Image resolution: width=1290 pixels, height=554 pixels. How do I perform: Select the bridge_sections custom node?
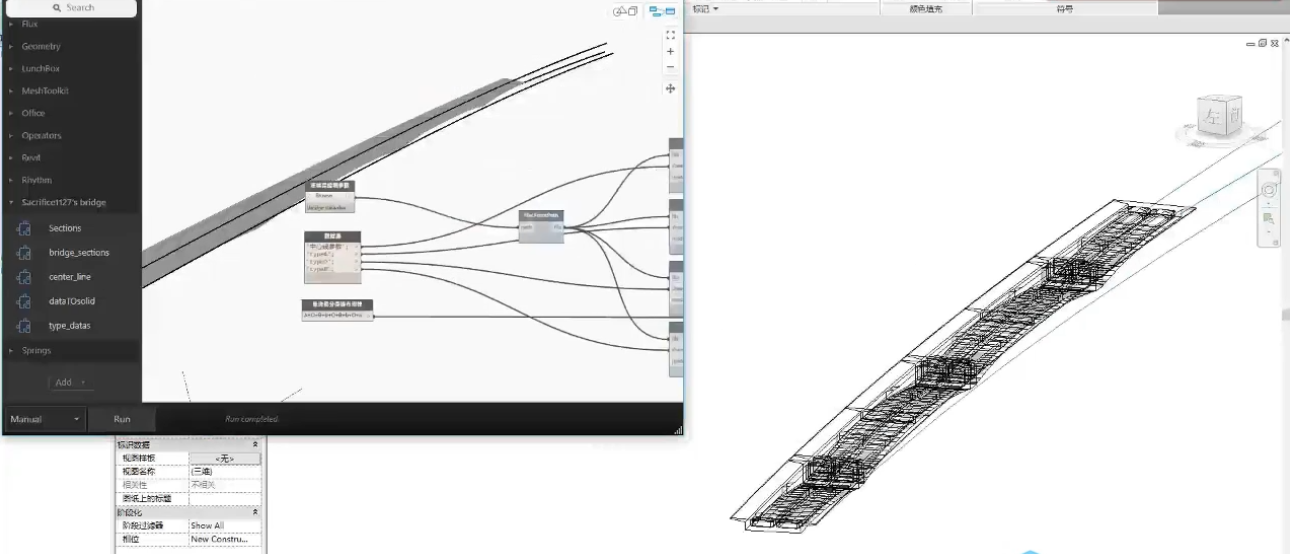pos(78,253)
